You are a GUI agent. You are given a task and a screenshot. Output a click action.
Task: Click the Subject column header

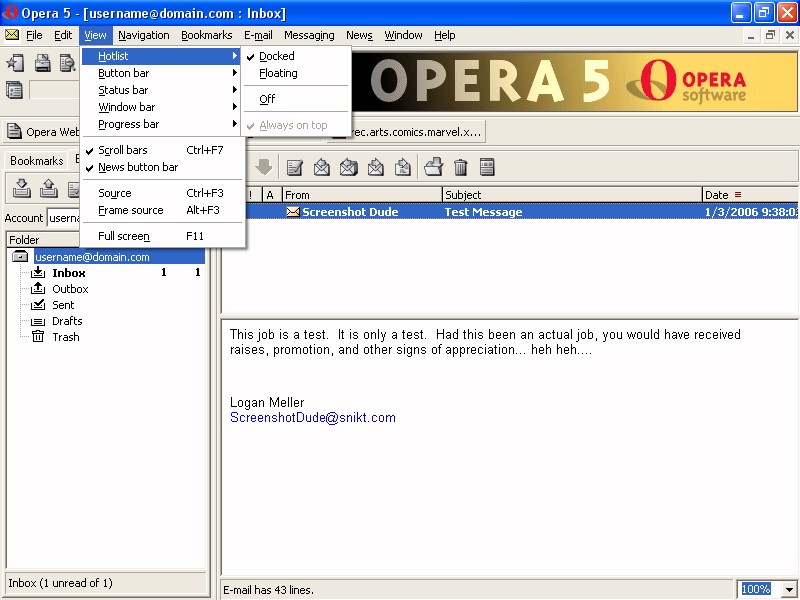click(572, 195)
